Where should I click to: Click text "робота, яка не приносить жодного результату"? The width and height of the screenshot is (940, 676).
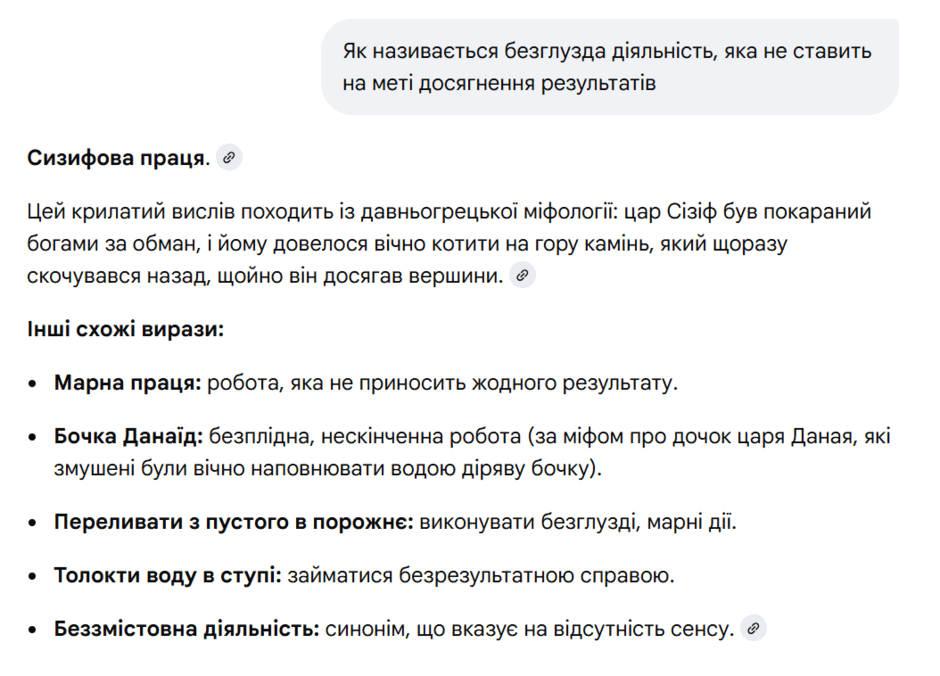click(x=442, y=383)
